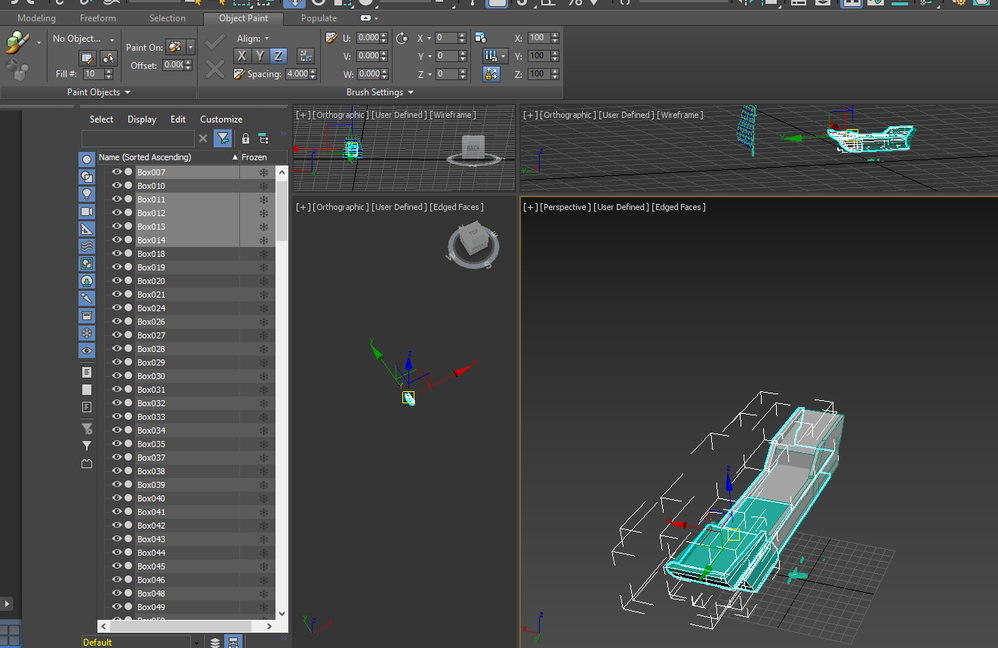This screenshot has width=998, height=648.
Task: Expand the Paint On dropdown arrow
Action: click(190, 47)
